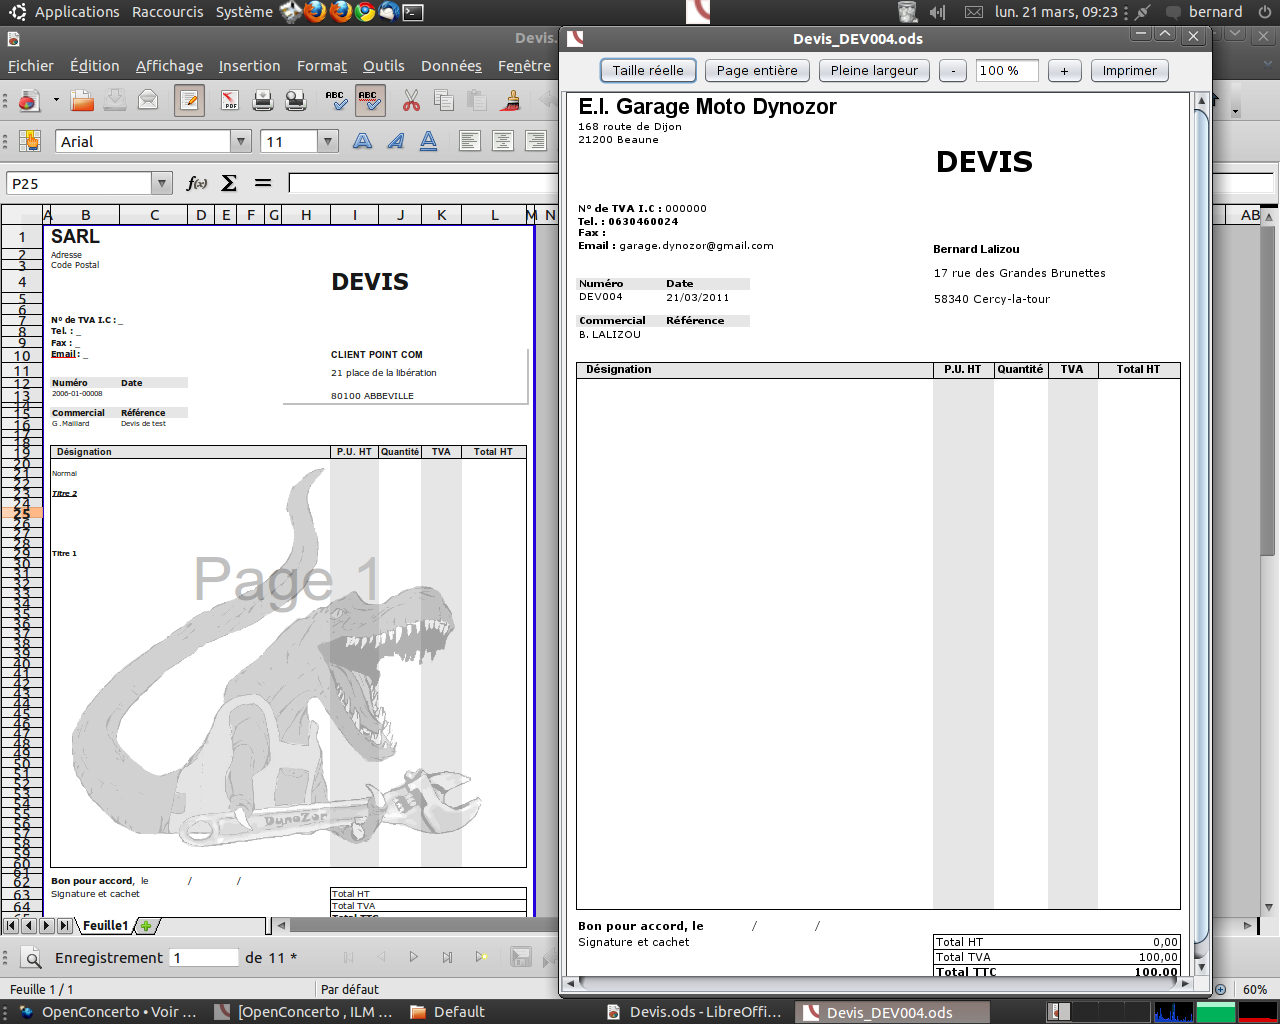The image size is (1280, 1024).
Task: Click the Copy icon
Action: pyautogui.click(x=444, y=100)
